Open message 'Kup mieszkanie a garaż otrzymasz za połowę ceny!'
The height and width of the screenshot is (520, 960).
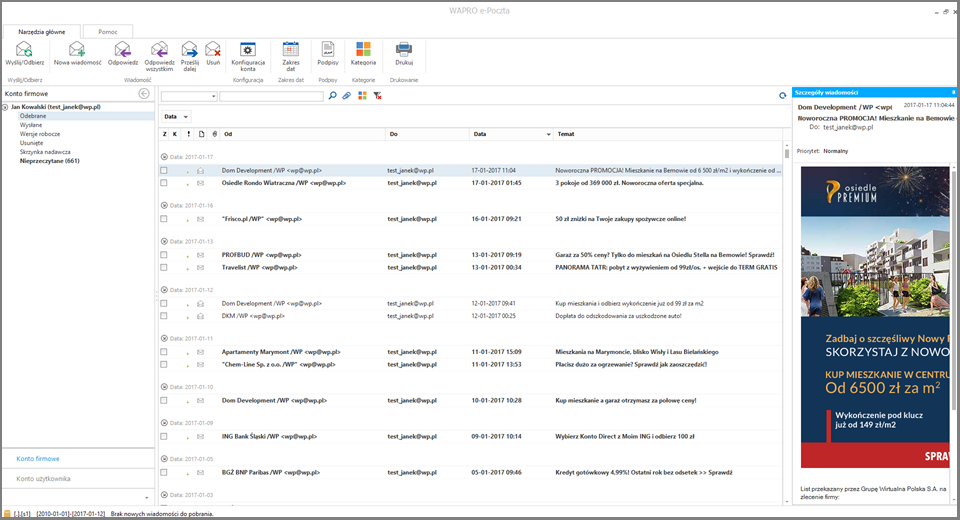626,401
